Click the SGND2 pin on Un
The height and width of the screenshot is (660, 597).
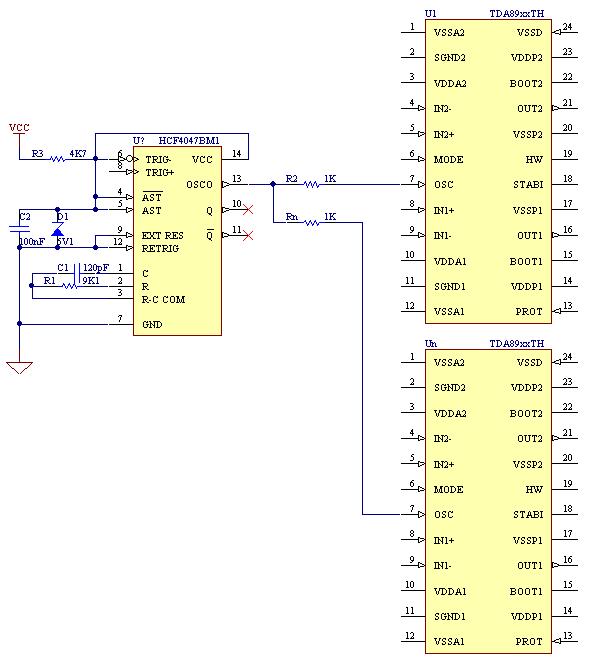[x=450, y=388]
